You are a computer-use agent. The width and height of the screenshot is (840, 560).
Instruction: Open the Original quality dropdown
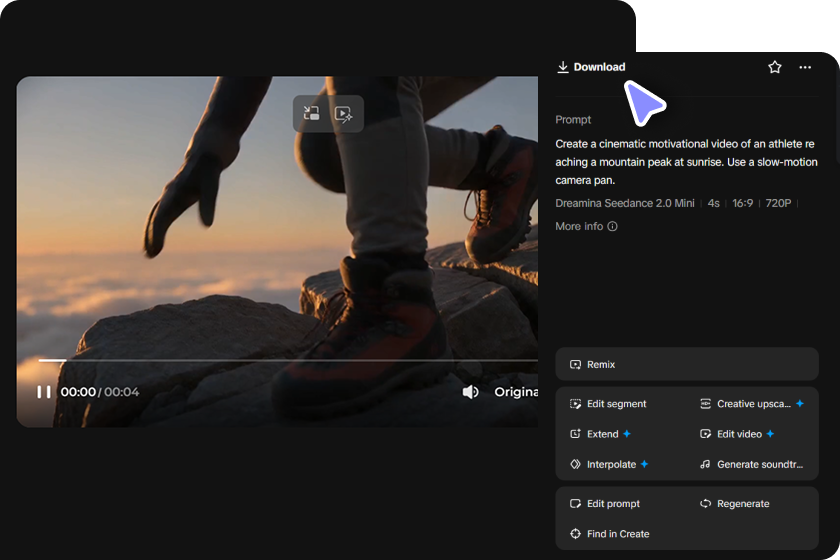point(516,392)
